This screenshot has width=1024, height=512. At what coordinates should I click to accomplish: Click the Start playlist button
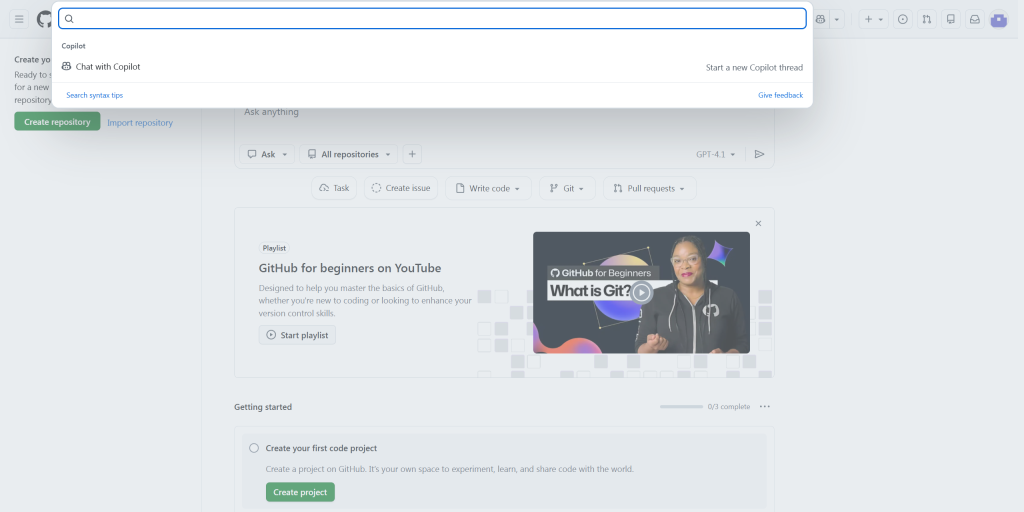pos(297,335)
